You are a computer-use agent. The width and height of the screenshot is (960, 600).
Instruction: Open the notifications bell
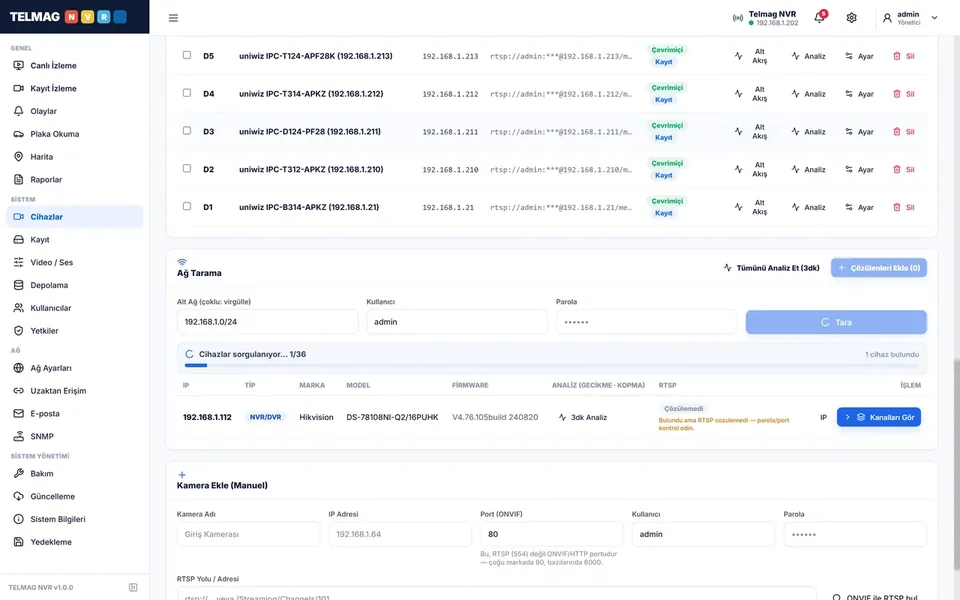[x=819, y=17]
